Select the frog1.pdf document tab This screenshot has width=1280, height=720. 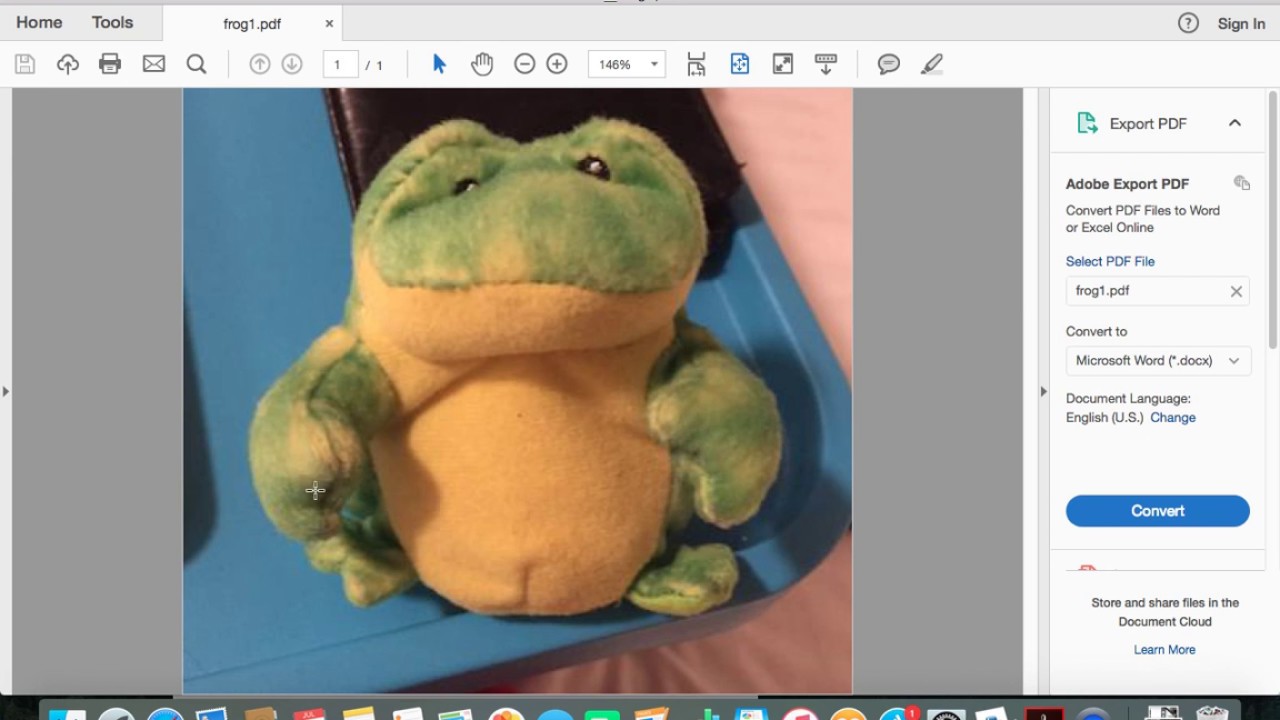(x=252, y=24)
